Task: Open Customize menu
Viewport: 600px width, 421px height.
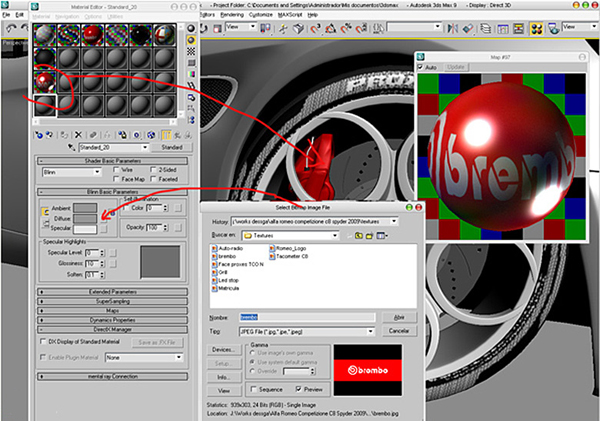Action: coord(261,15)
